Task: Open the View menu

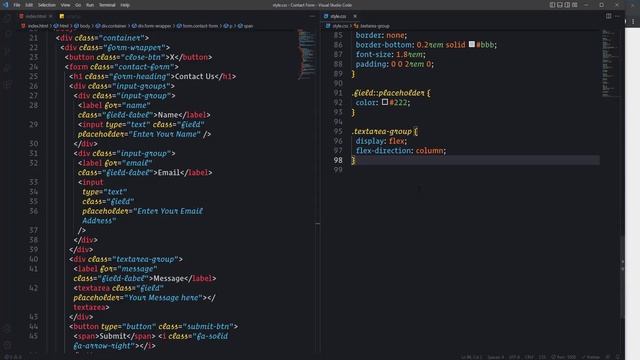Action: coord(65,5)
